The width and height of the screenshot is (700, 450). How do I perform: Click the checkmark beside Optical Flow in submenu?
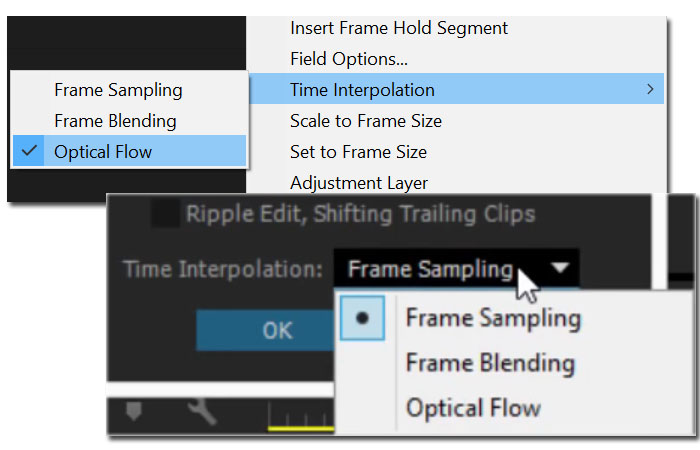31,152
